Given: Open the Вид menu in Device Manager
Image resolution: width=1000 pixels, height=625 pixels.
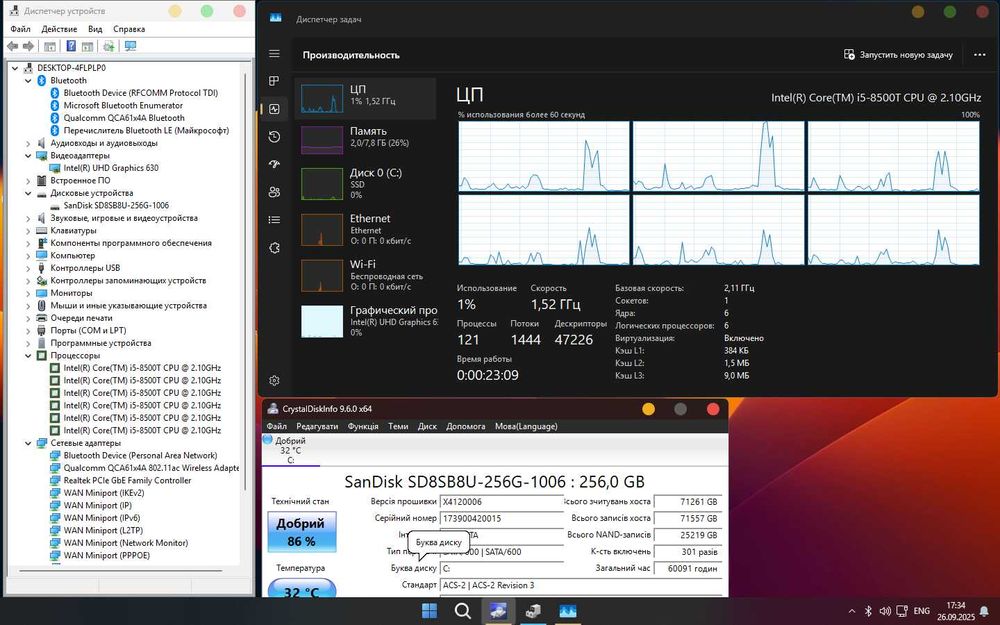Looking at the screenshot, I should pos(95,29).
